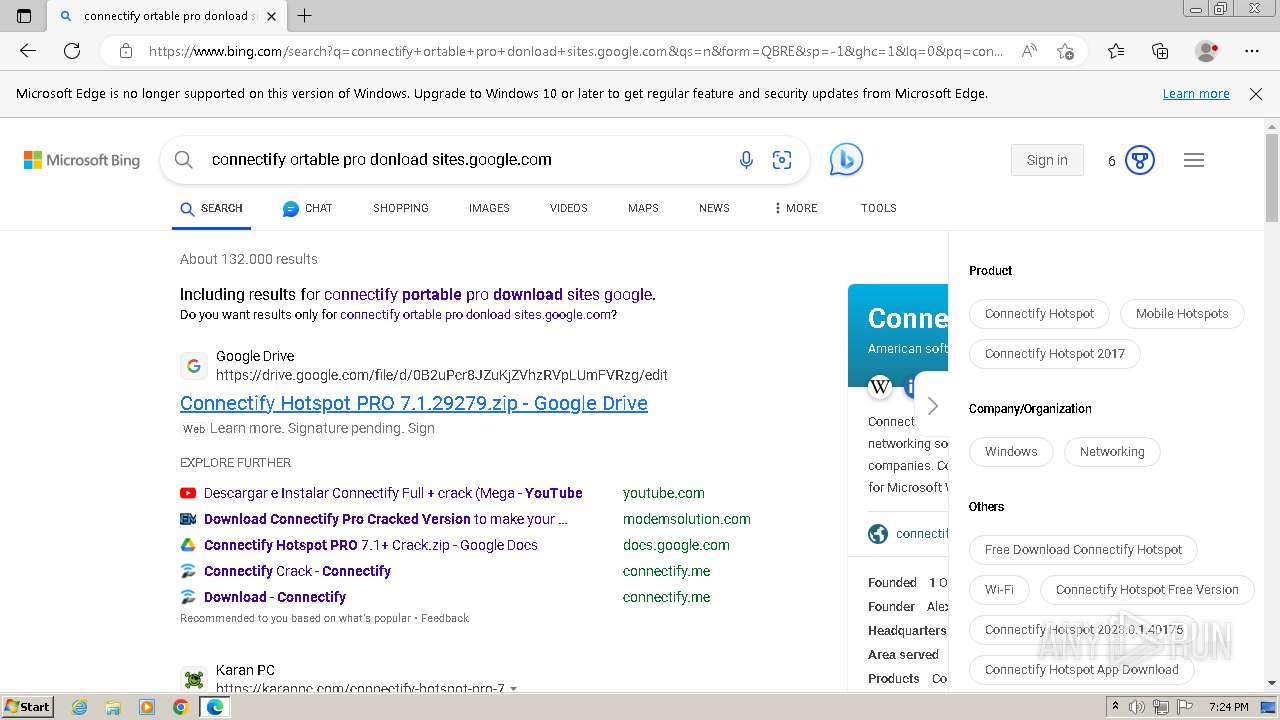Open the Bing hamburger menu
The width and height of the screenshot is (1280, 720).
coord(1194,160)
